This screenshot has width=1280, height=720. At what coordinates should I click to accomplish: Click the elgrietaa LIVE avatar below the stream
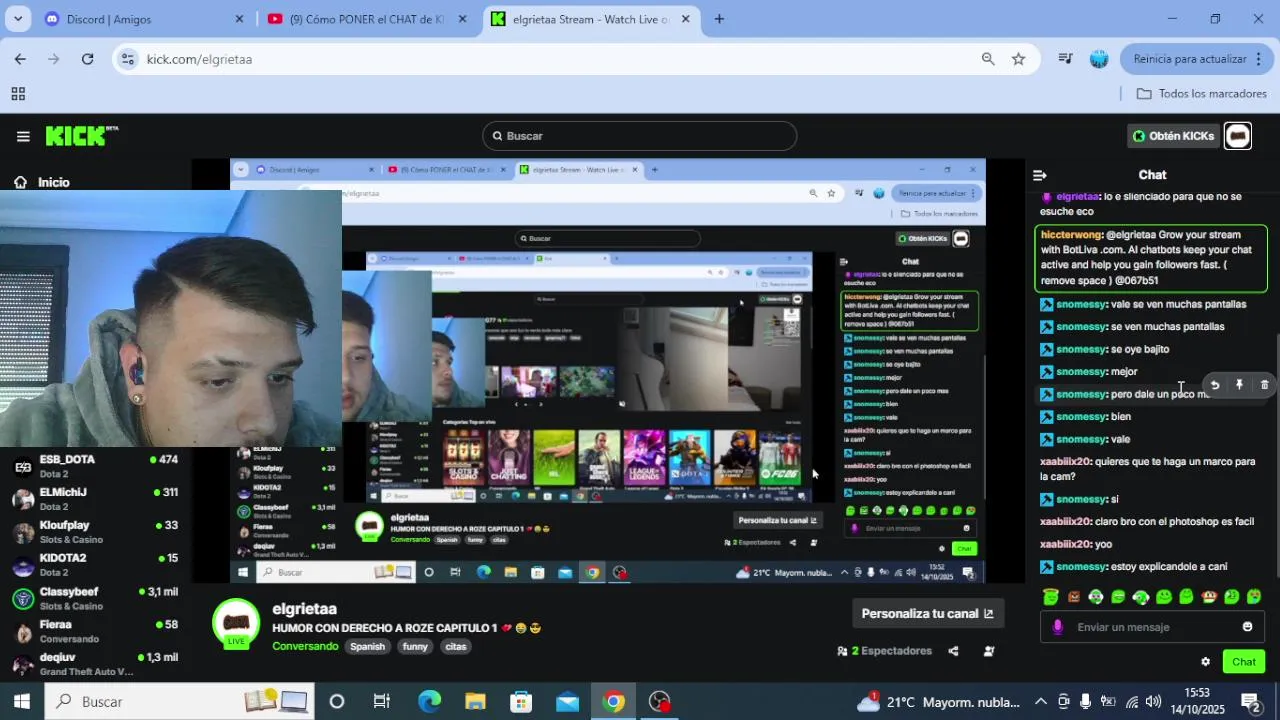(x=237, y=623)
